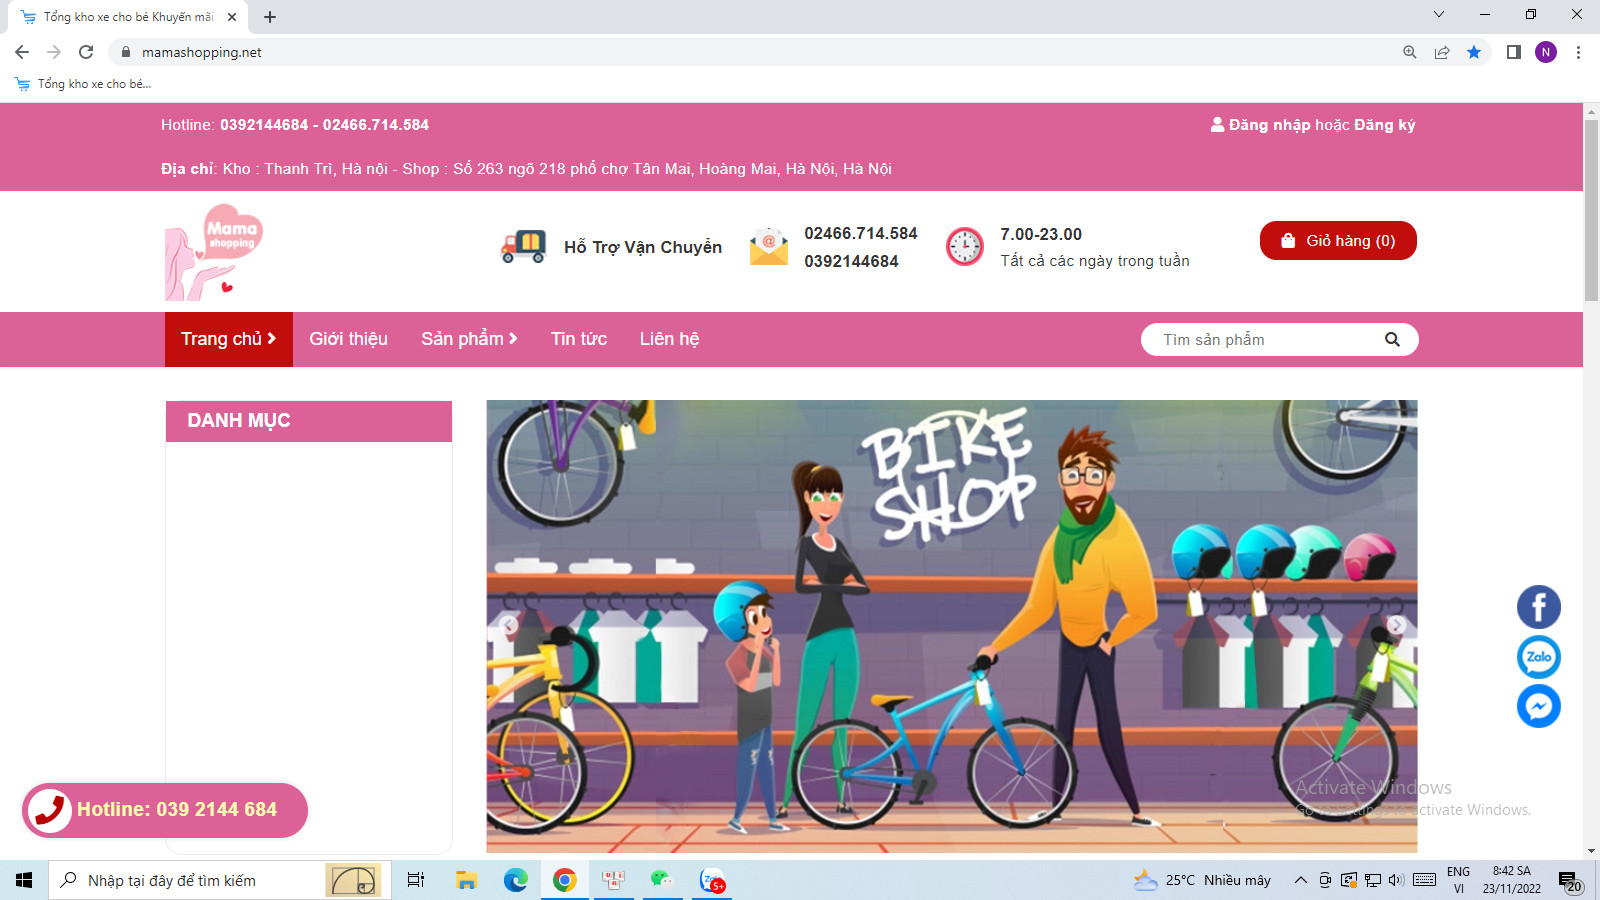Open the weather widget 25°C Nhiều mây

click(x=1202, y=880)
